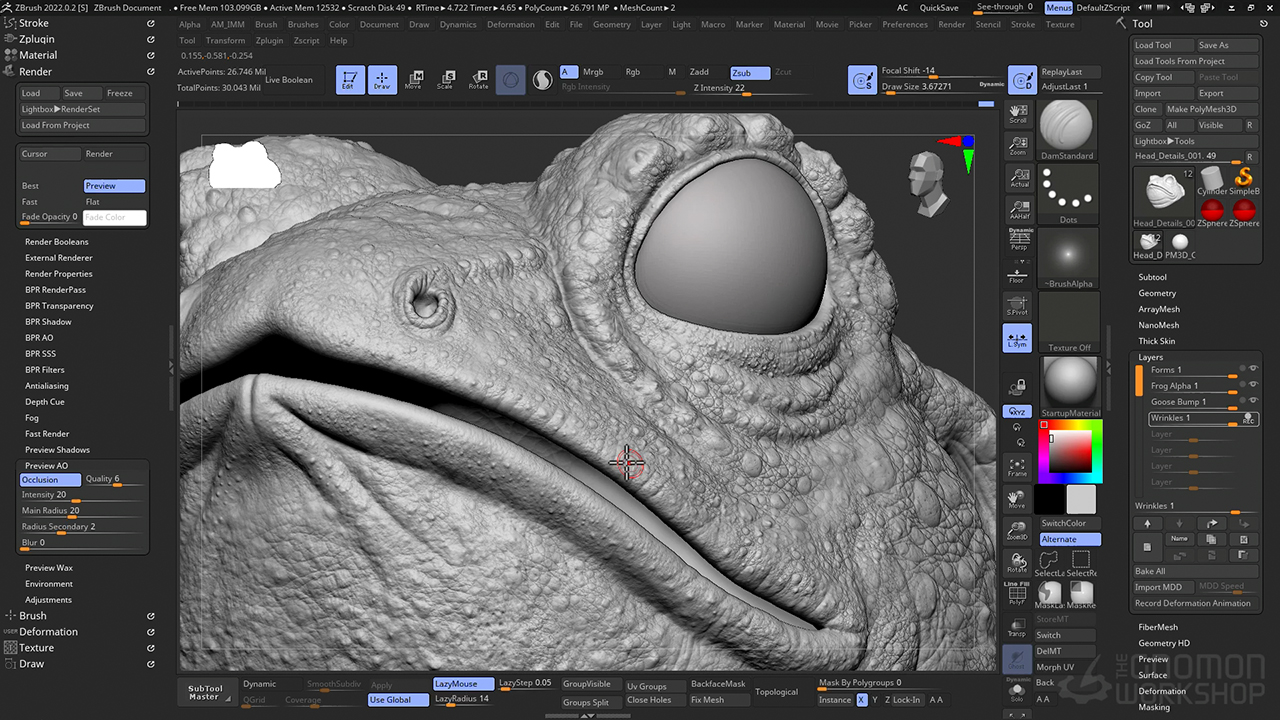Toggle the Persp perspective icon
The image size is (1280, 720).
(1017, 238)
